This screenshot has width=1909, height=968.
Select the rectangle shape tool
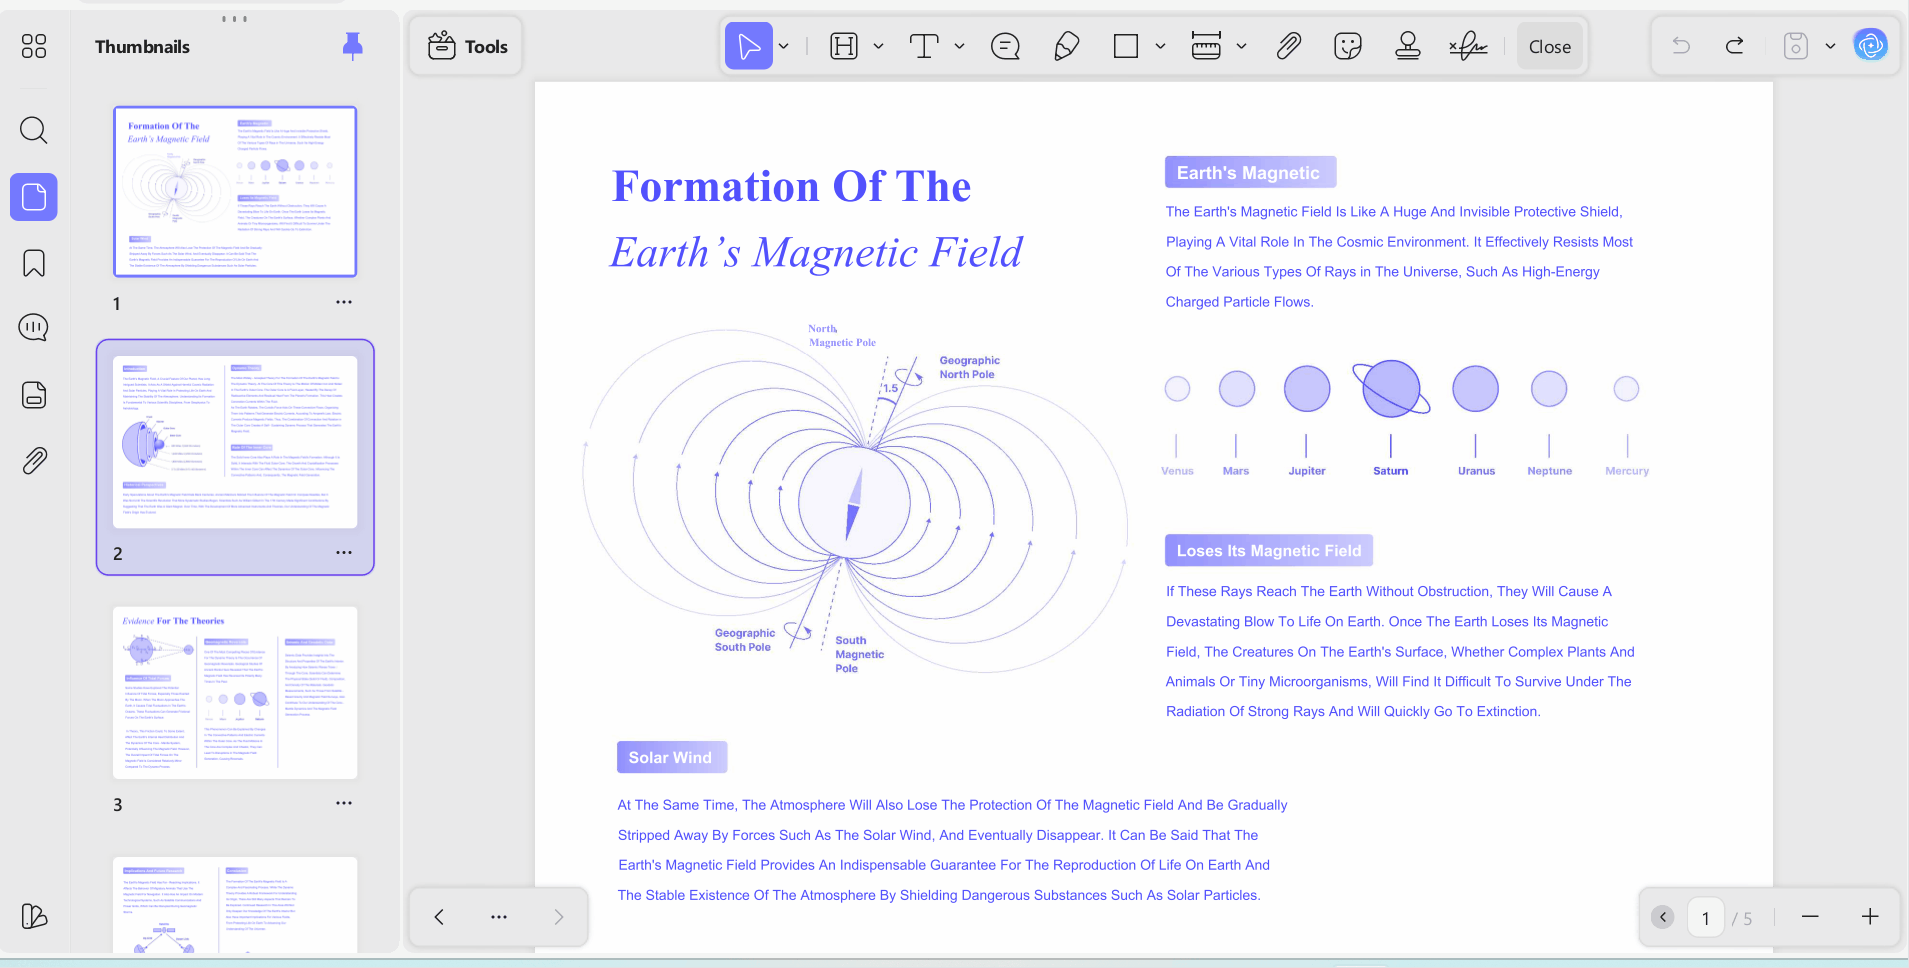[x=1126, y=46]
